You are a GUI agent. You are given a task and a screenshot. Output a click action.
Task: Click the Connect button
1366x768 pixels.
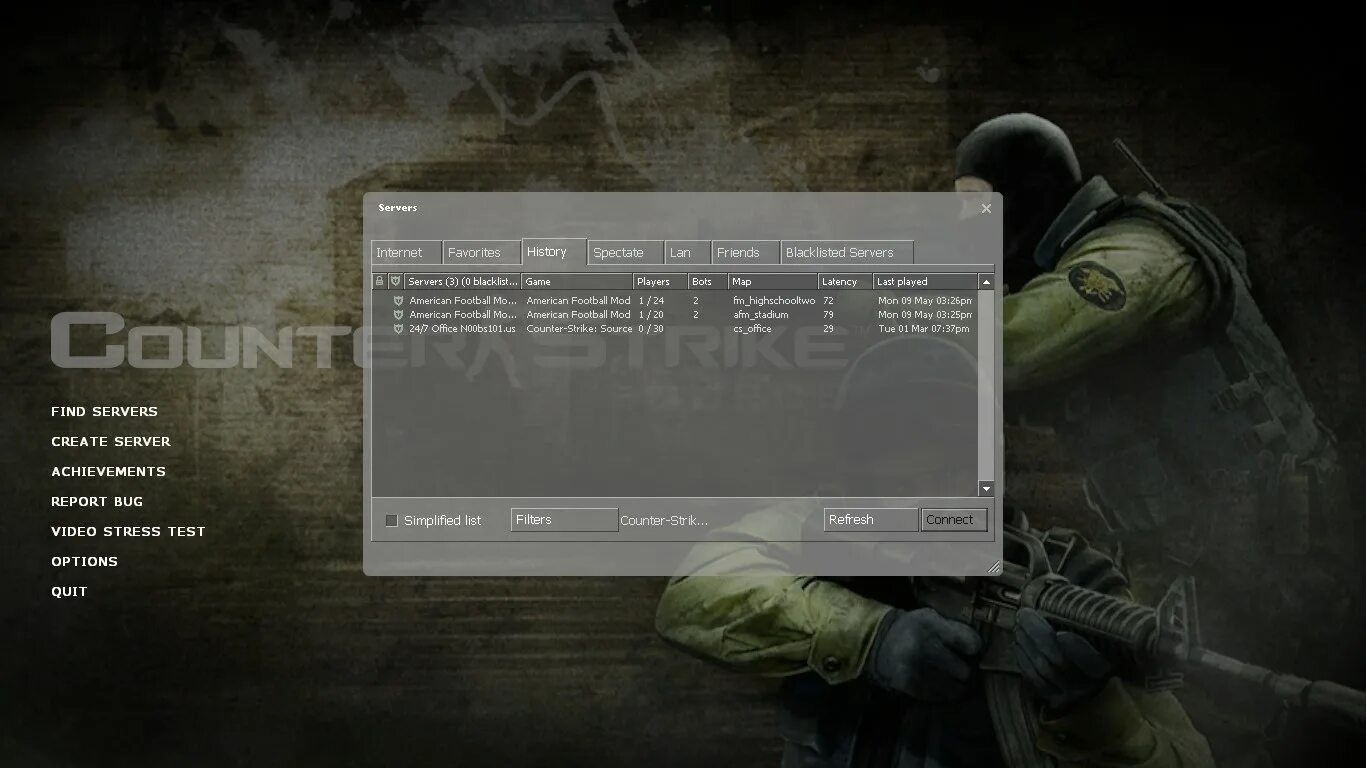pyautogui.click(x=954, y=520)
